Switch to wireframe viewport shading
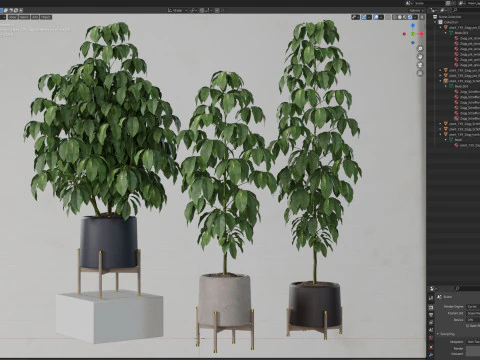This screenshot has height=360, width=480. [x=394, y=17]
